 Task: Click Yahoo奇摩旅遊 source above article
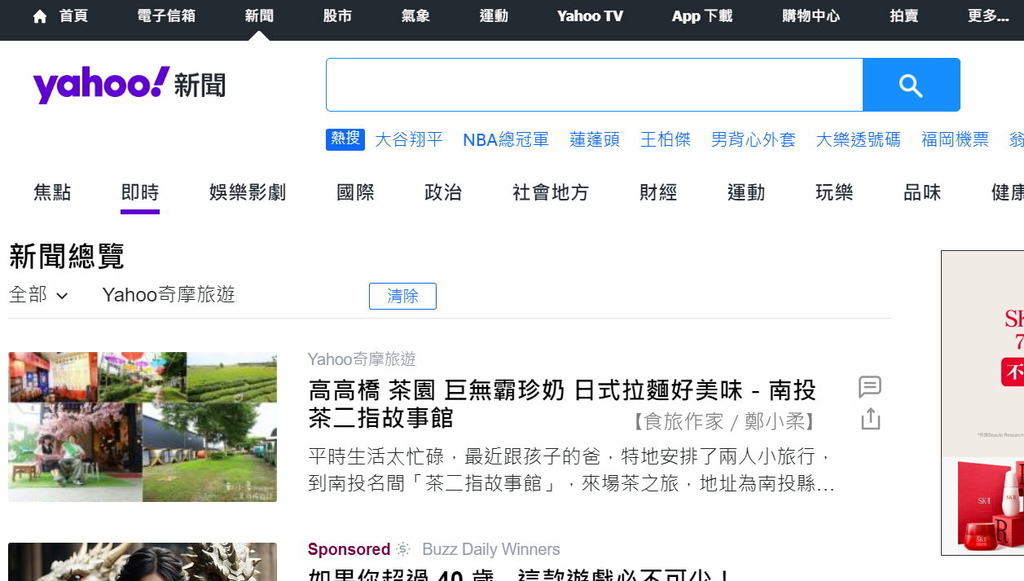pos(362,359)
